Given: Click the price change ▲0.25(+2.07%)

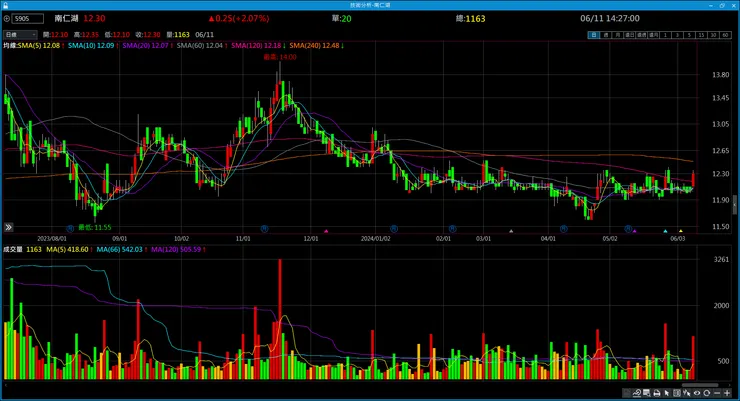Looking at the screenshot, I should click(x=239, y=18).
